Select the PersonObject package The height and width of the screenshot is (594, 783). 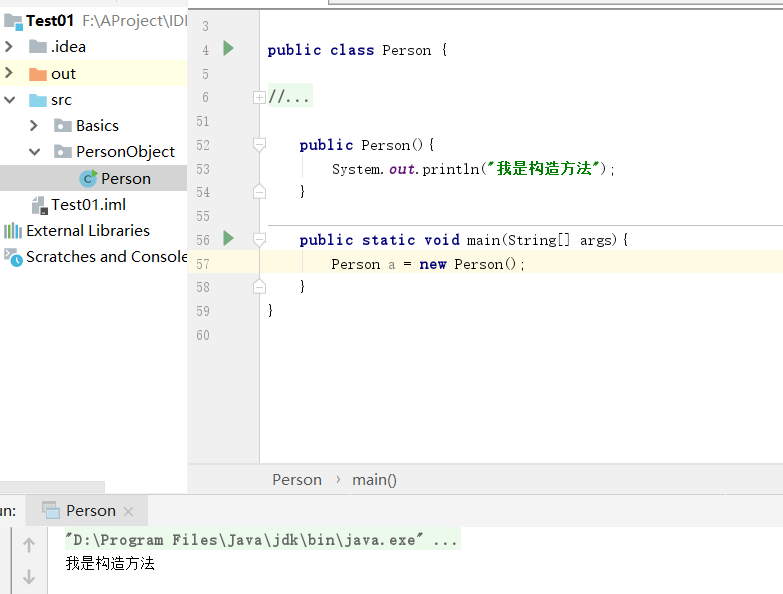125,152
